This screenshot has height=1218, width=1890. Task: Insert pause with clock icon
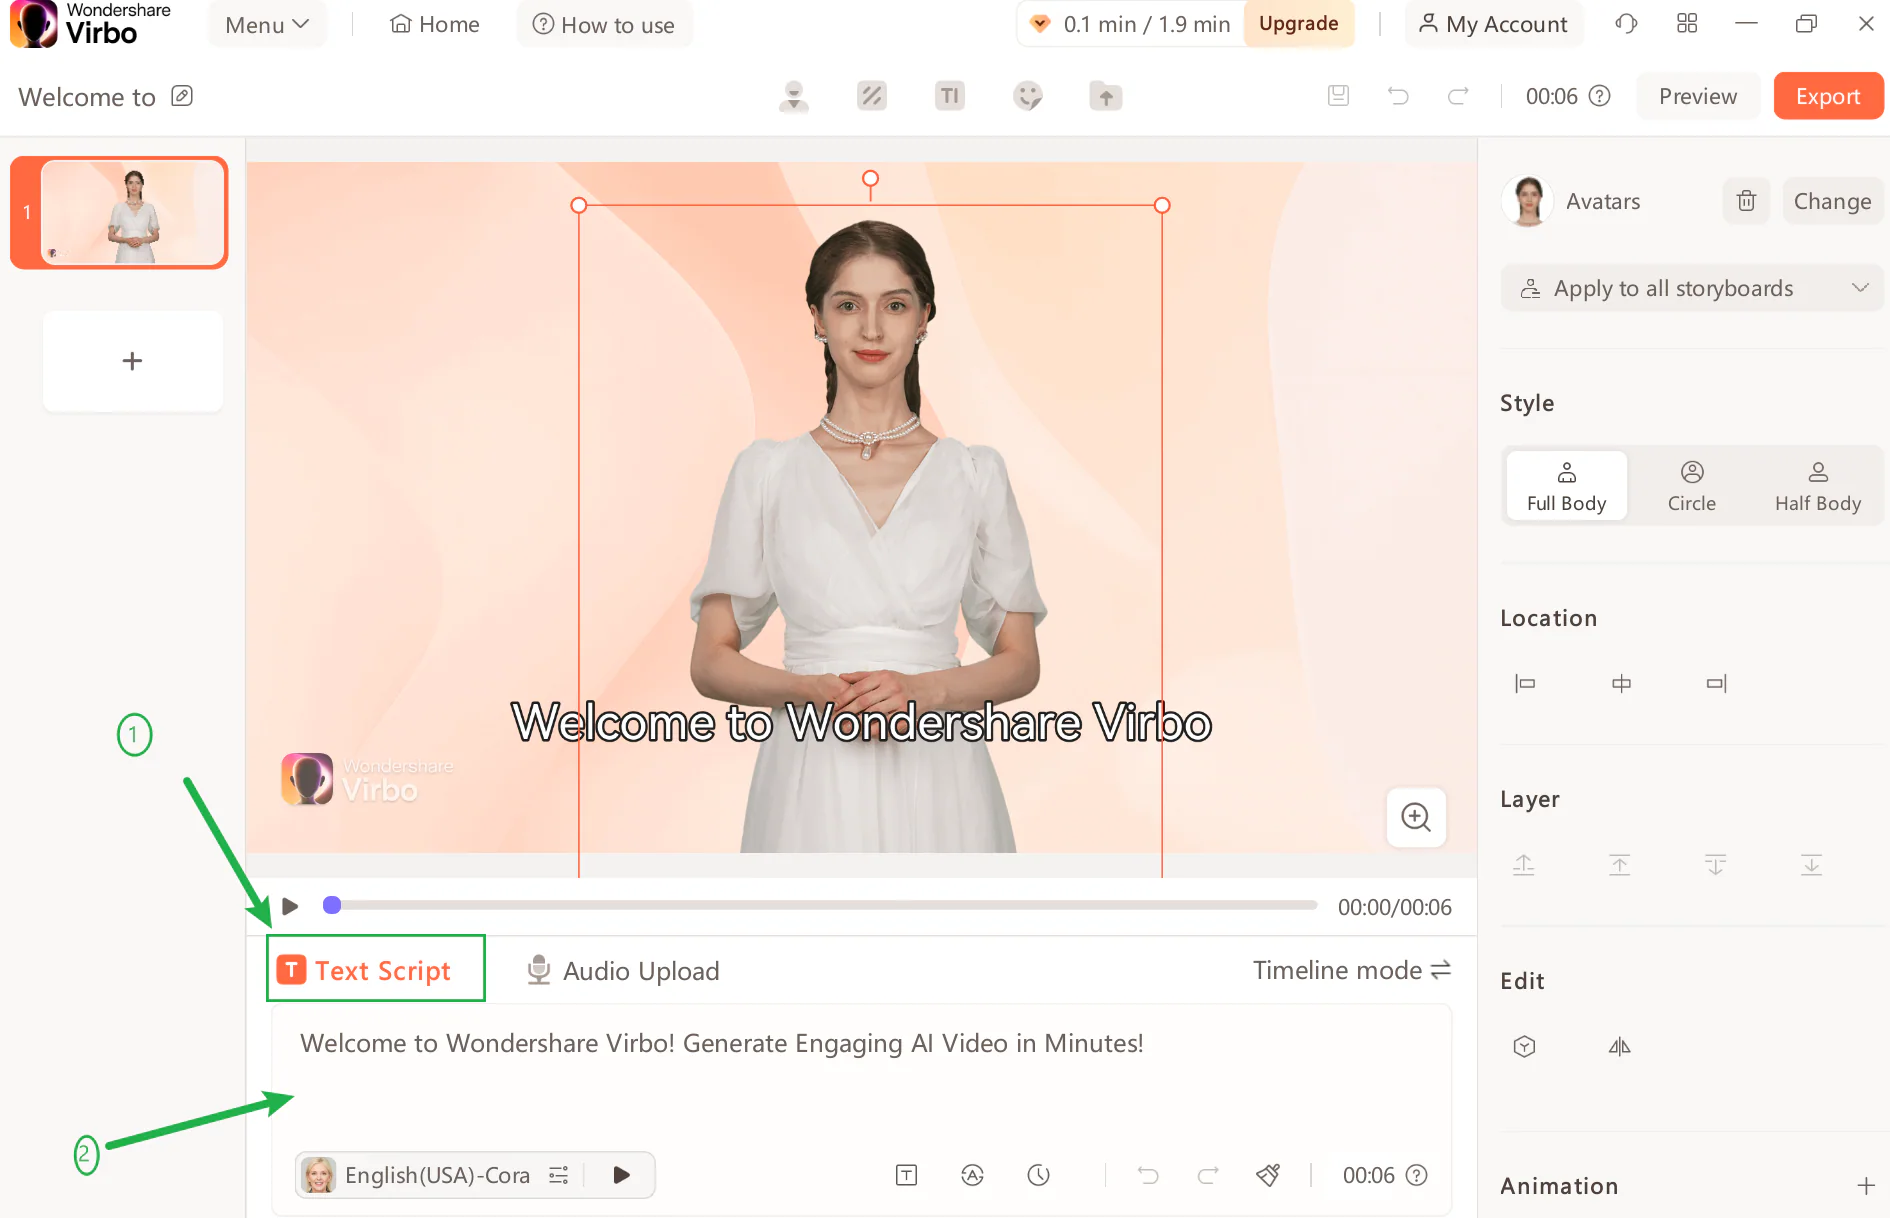(1039, 1175)
